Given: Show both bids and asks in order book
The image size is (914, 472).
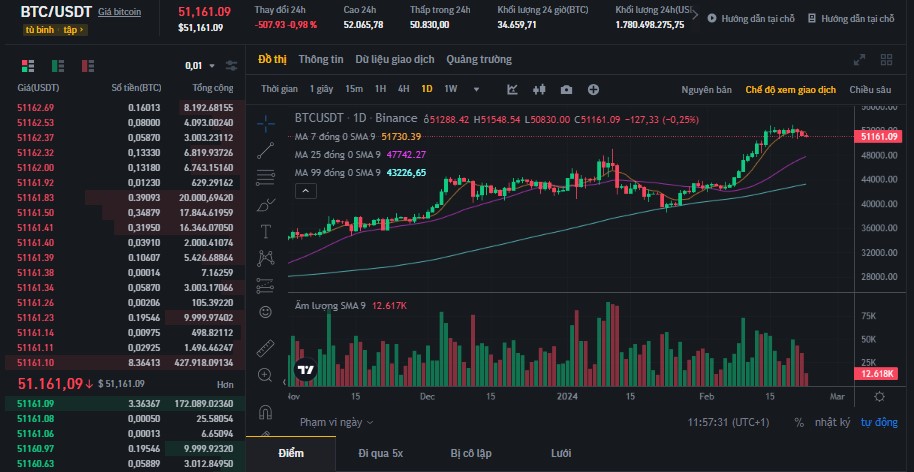Looking at the screenshot, I should [x=28, y=66].
